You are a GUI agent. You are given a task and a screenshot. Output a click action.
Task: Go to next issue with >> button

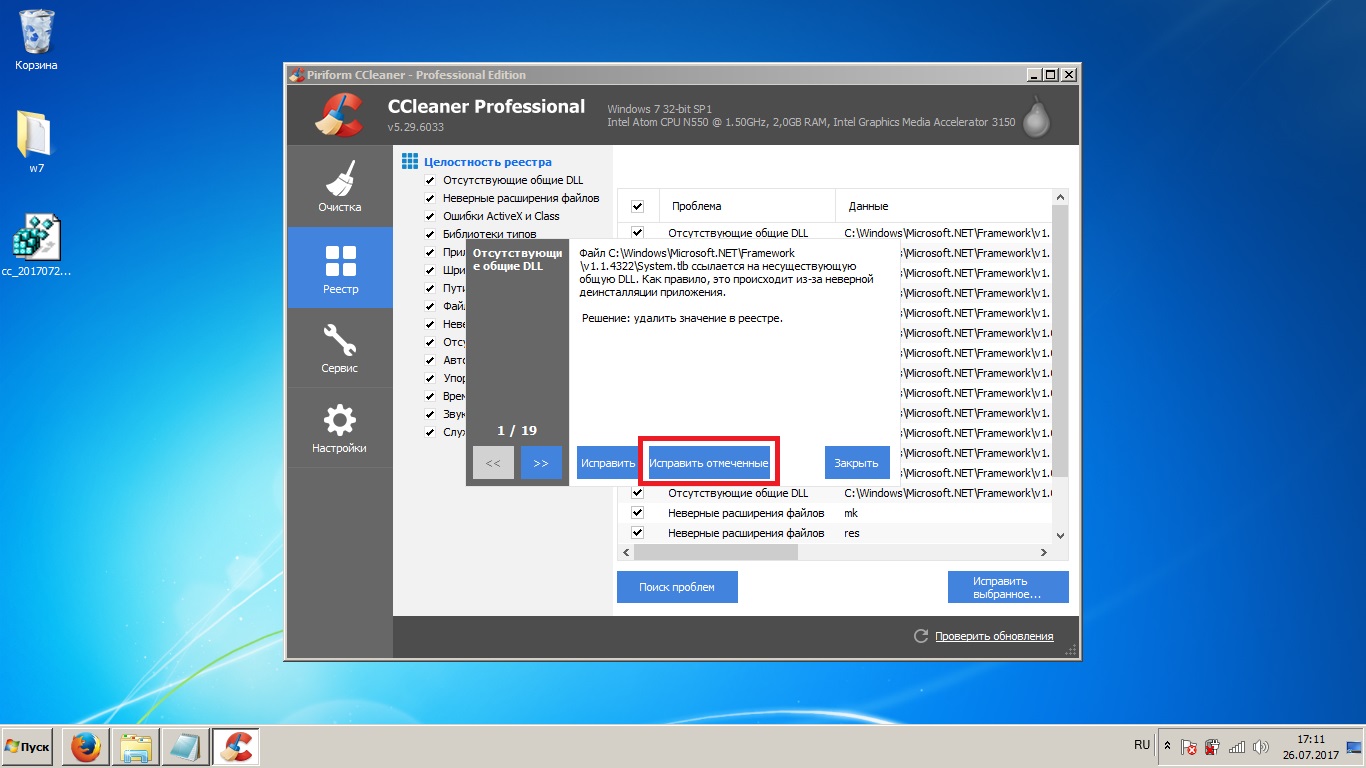point(541,463)
